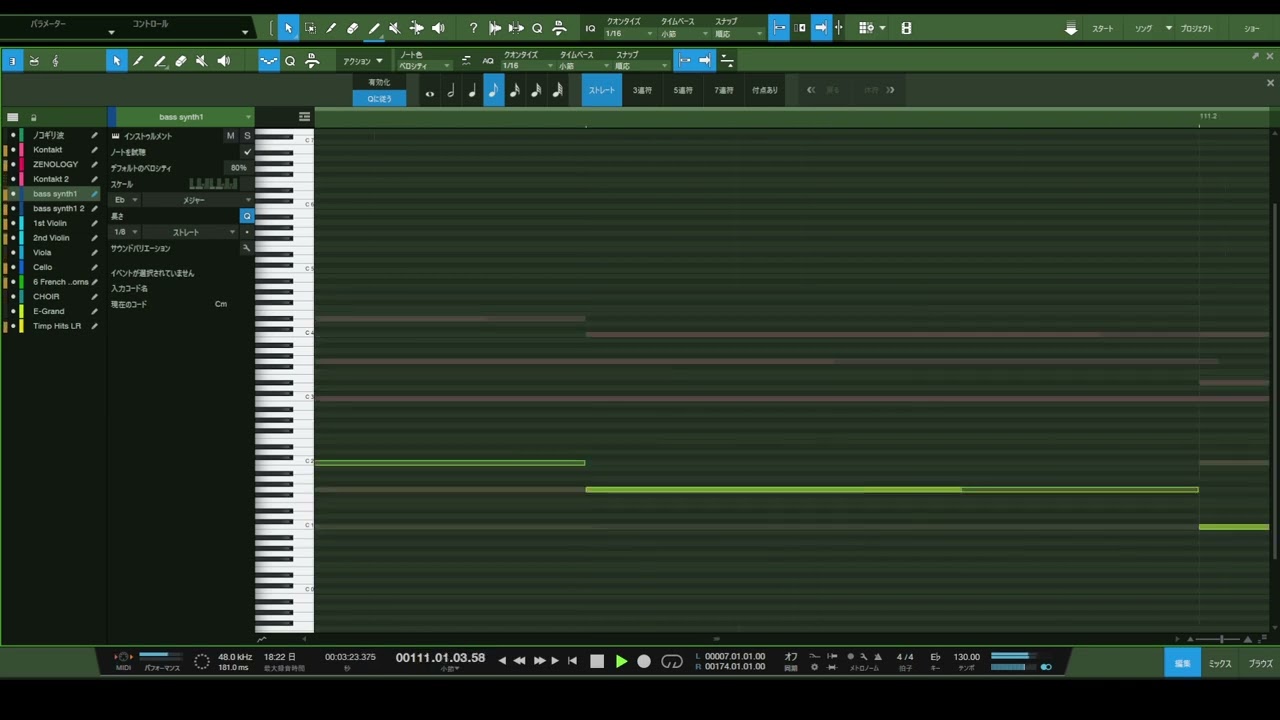Choose the whole note value
This screenshot has height=720, width=1280.
tap(430, 92)
